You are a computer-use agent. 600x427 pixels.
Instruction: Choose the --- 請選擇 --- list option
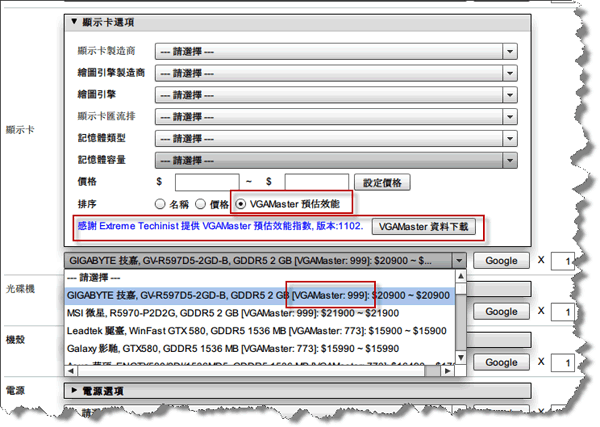260,277
